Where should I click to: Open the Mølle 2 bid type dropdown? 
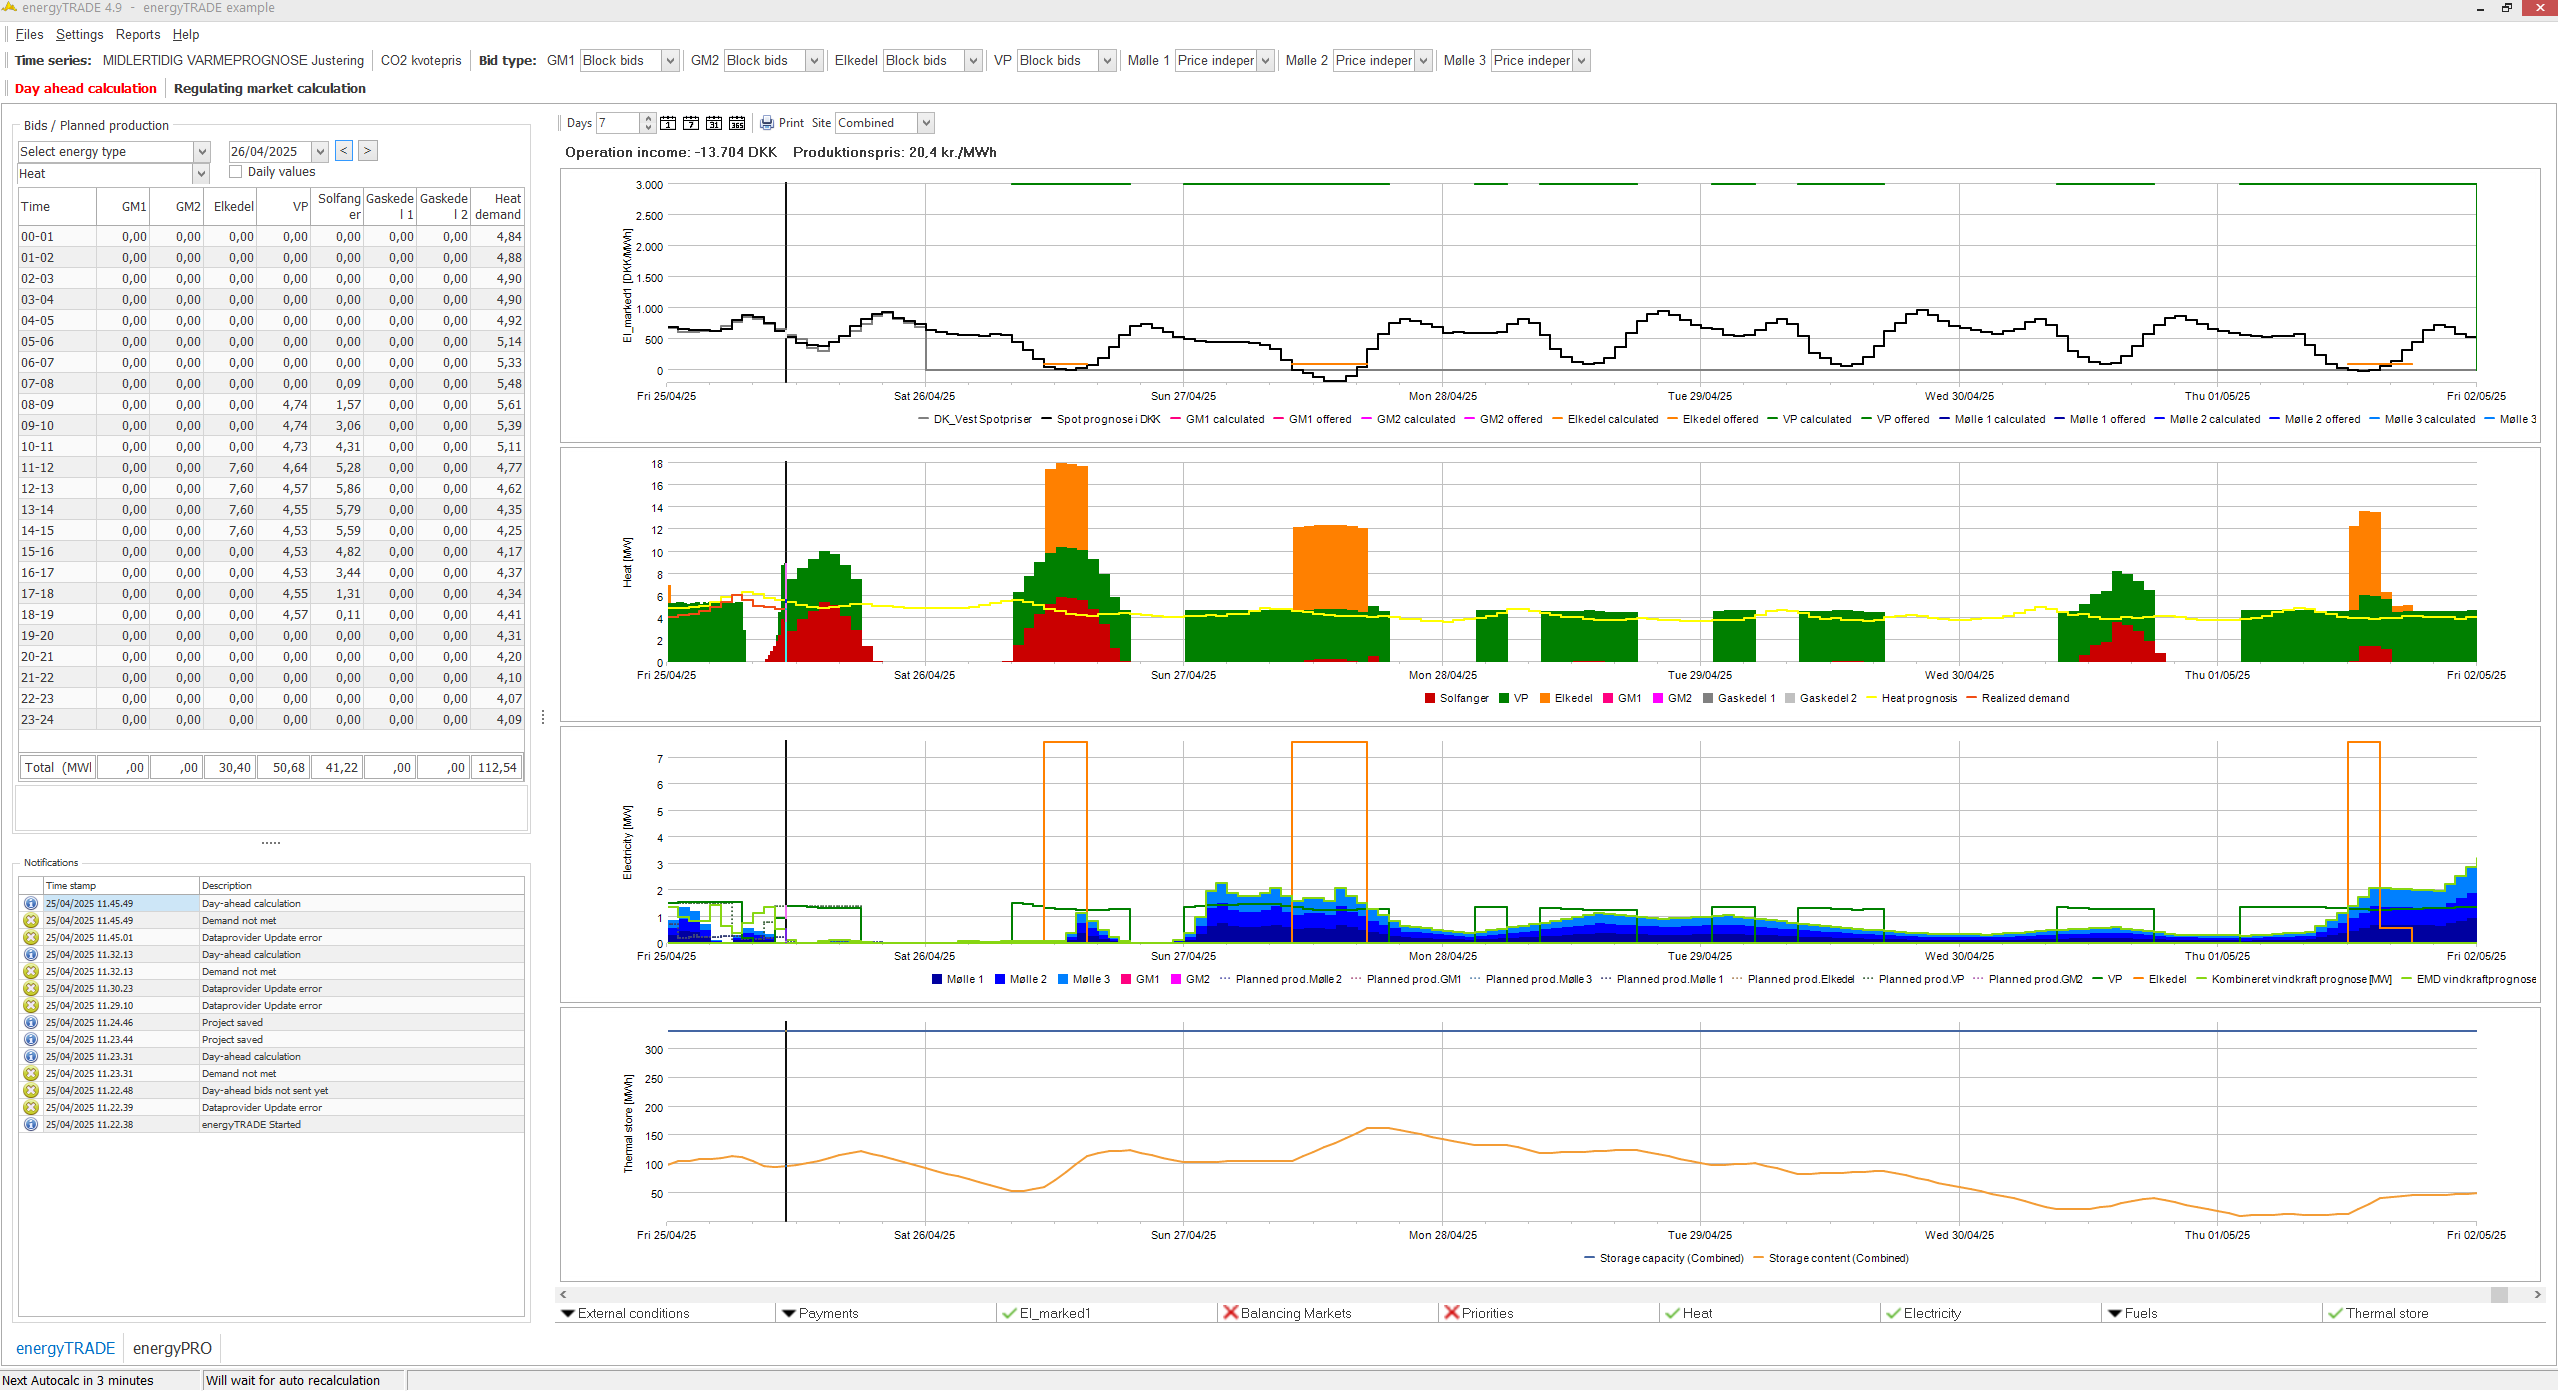click(x=1423, y=61)
